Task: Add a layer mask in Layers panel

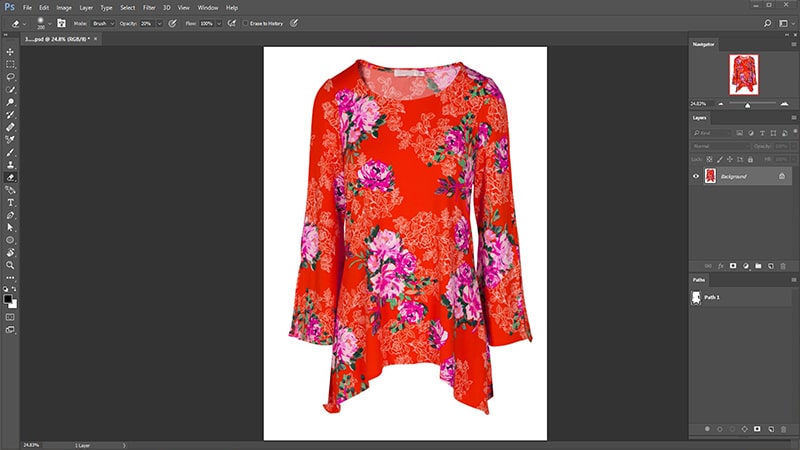Action: [x=733, y=266]
